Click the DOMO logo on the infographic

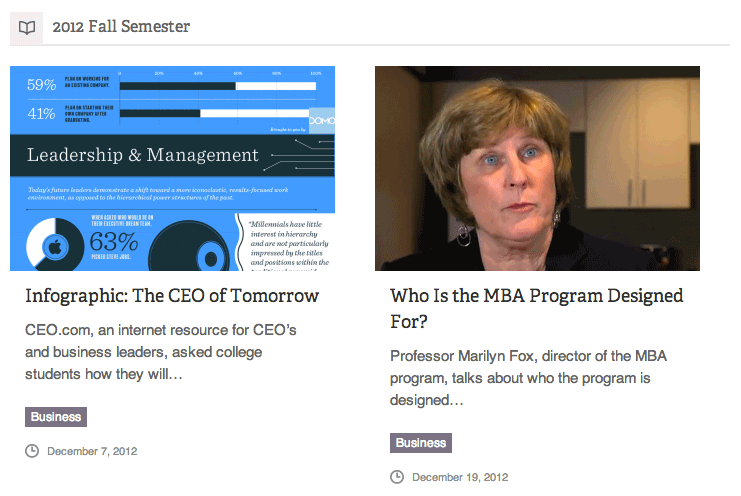pyautogui.click(x=322, y=121)
